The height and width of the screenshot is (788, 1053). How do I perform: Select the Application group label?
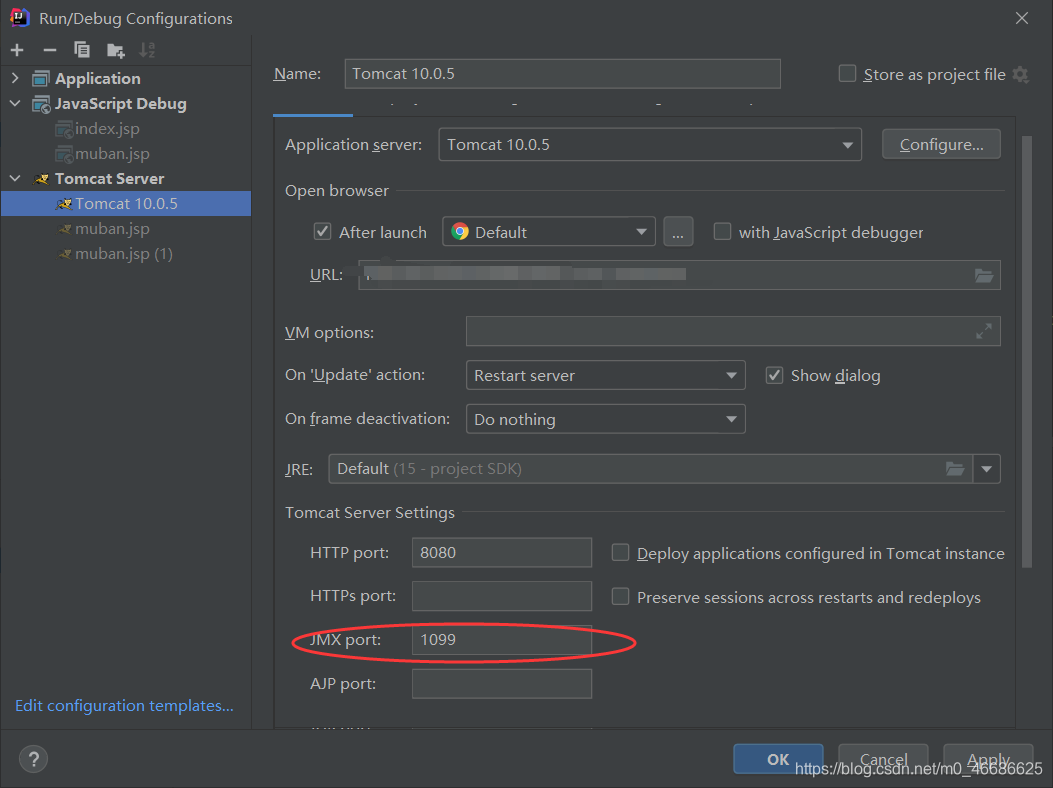coord(97,79)
